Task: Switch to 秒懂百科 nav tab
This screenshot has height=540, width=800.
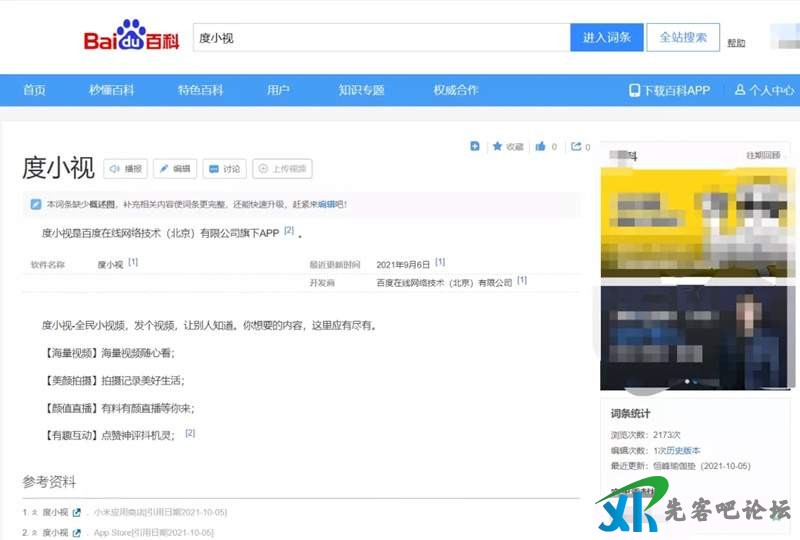Action: pyautogui.click(x=111, y=90)
